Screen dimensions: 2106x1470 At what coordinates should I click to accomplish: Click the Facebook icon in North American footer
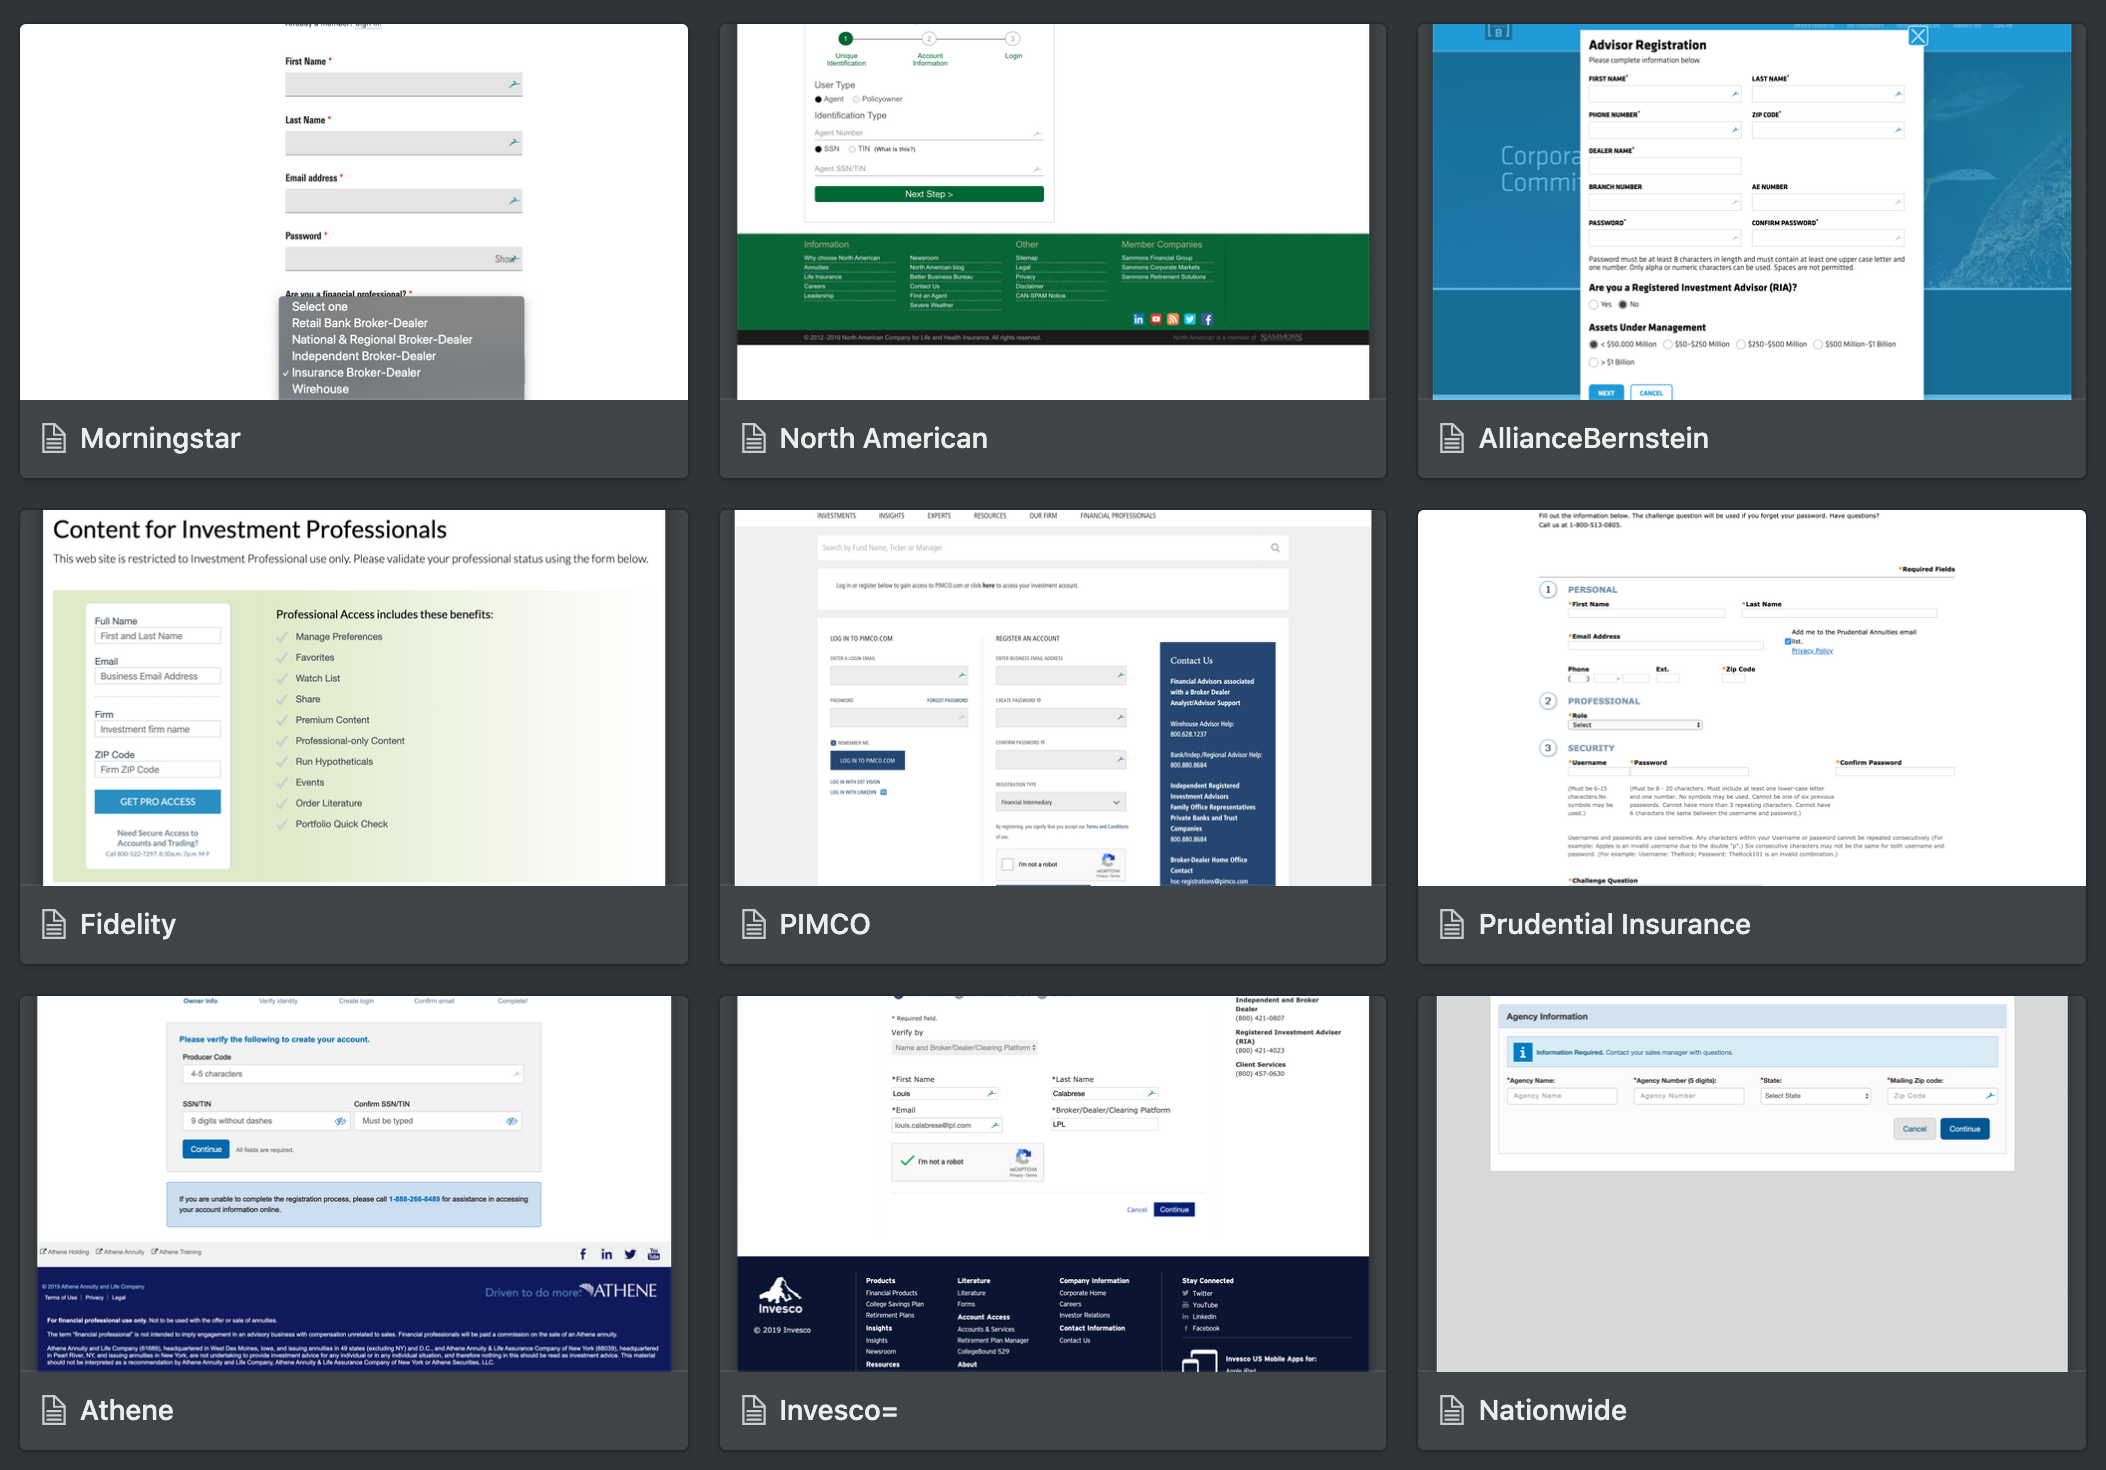[x=1207, y=319]
